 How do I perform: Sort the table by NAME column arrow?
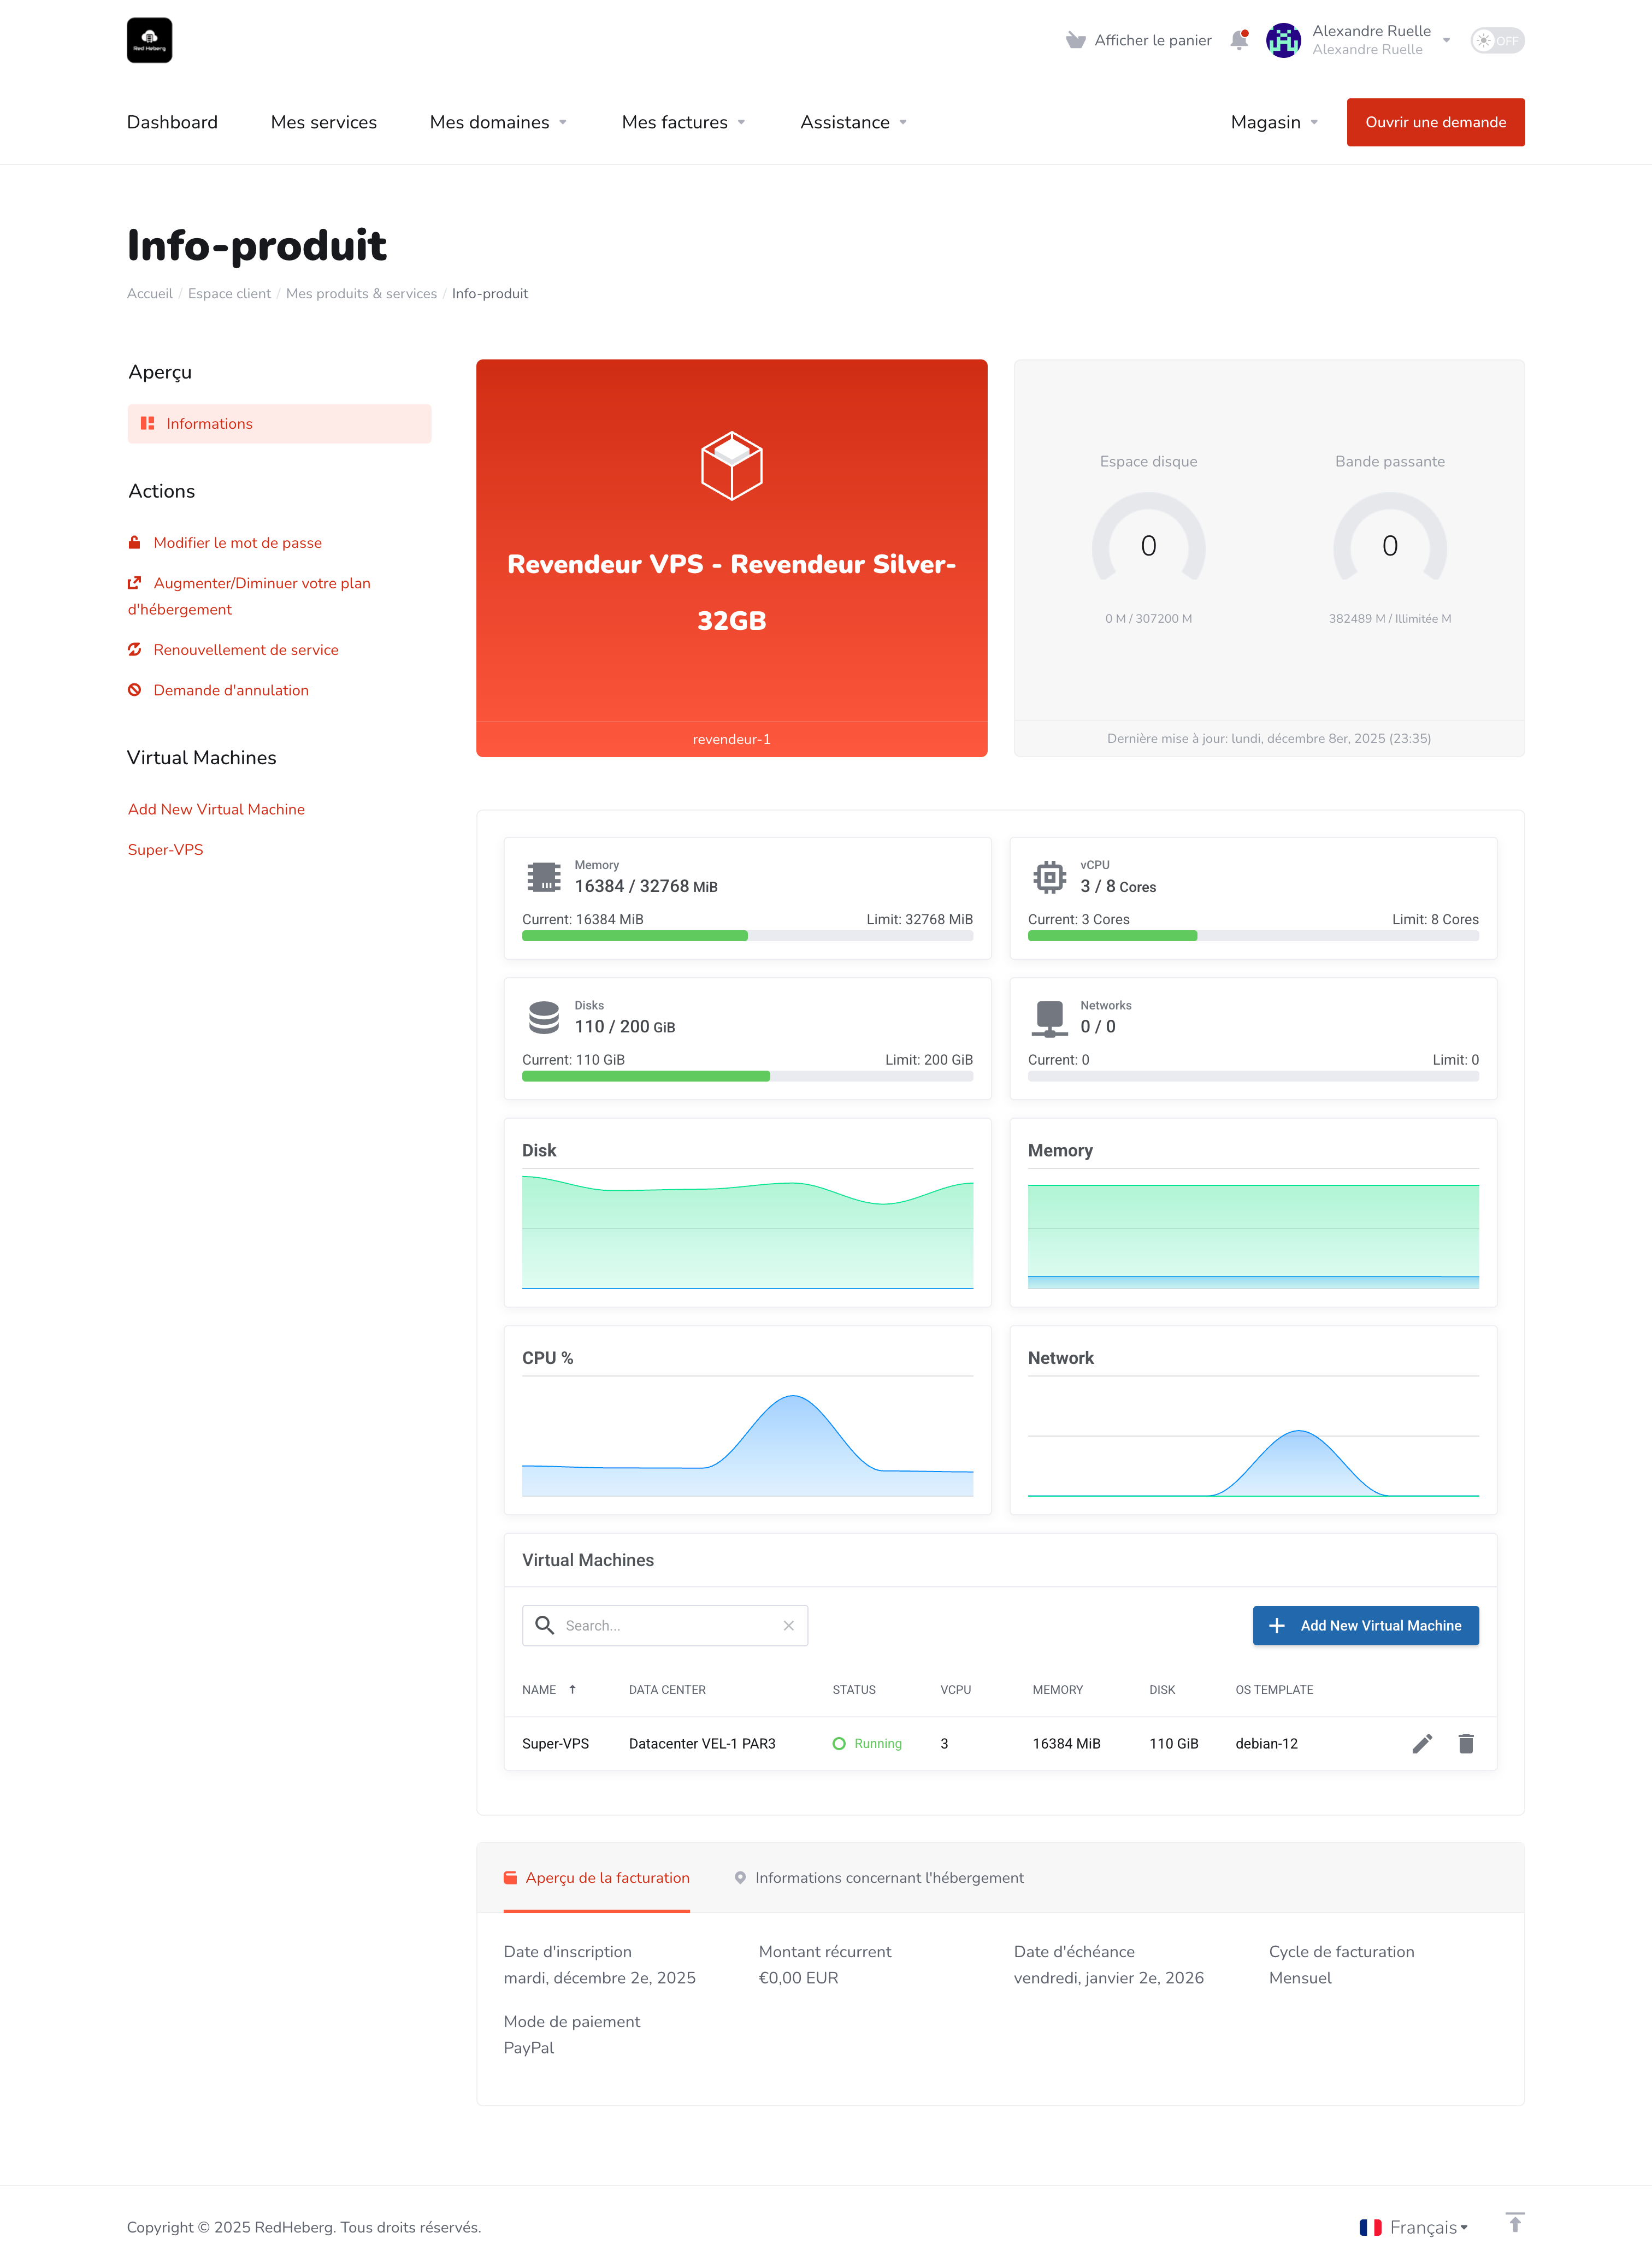point(572,1689)
